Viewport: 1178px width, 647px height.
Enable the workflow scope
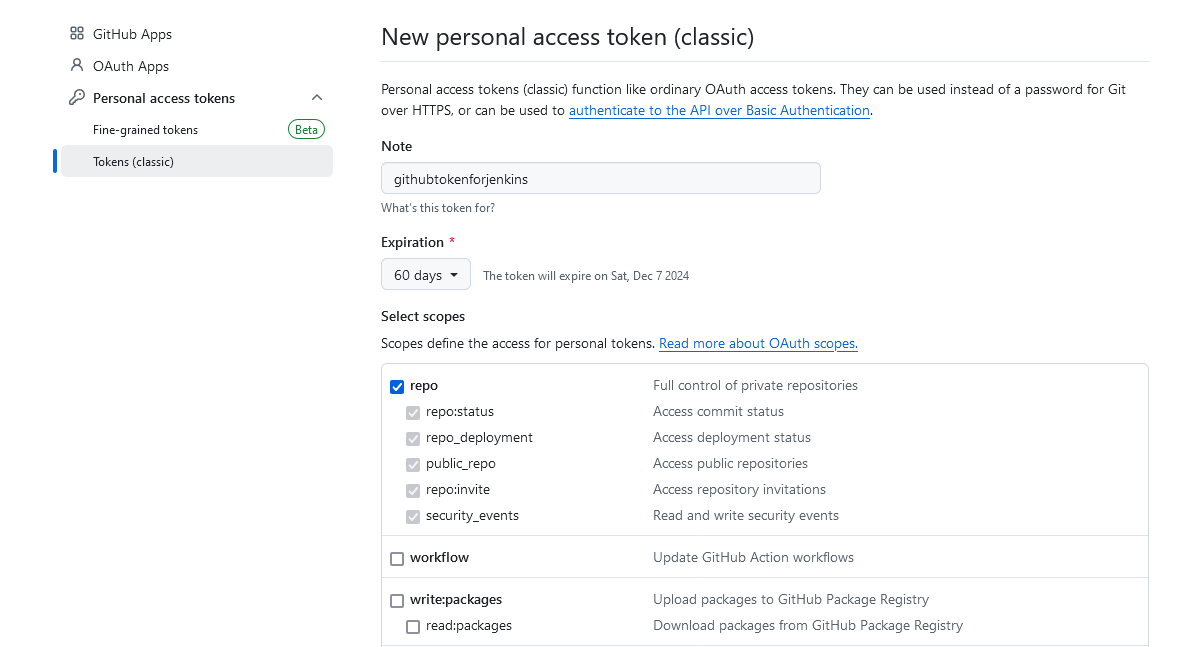click(x=397, y=558)
